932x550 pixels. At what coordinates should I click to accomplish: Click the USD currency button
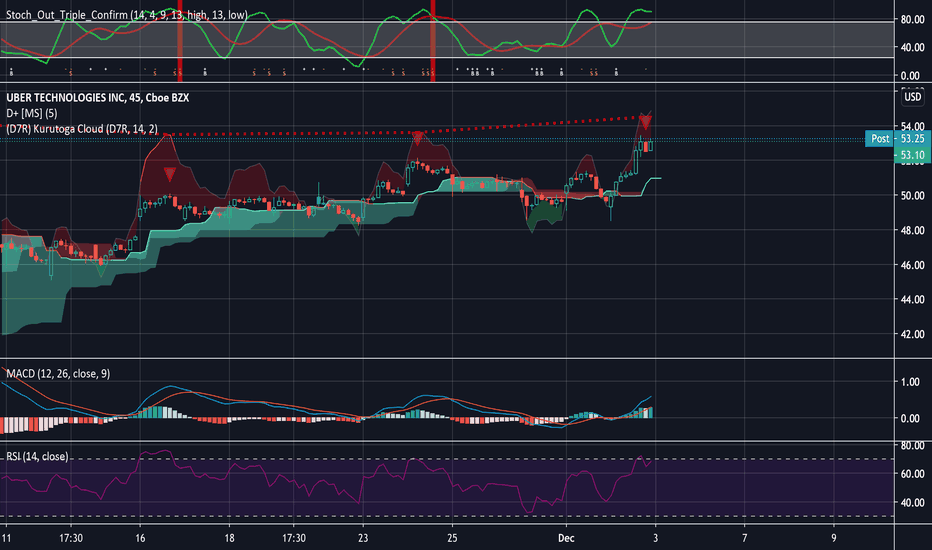click(912, 97)
